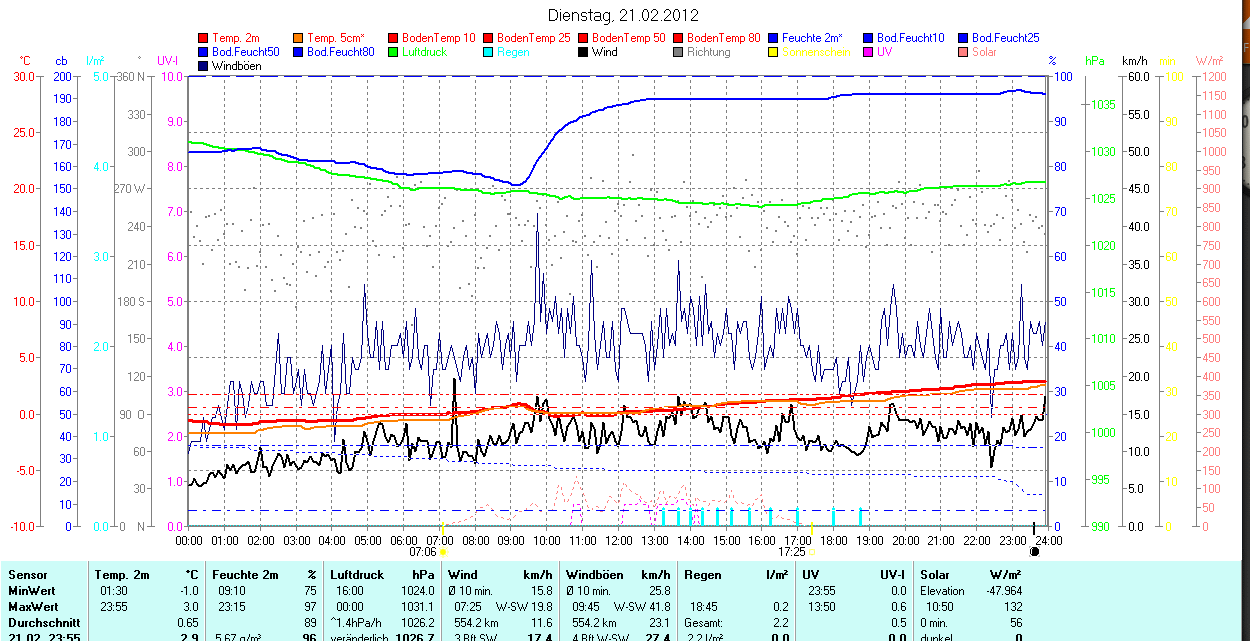Viewport: 1250px width, 641px height.
Task: Click the sunset marker at 17:25
Action: [813, 551]
